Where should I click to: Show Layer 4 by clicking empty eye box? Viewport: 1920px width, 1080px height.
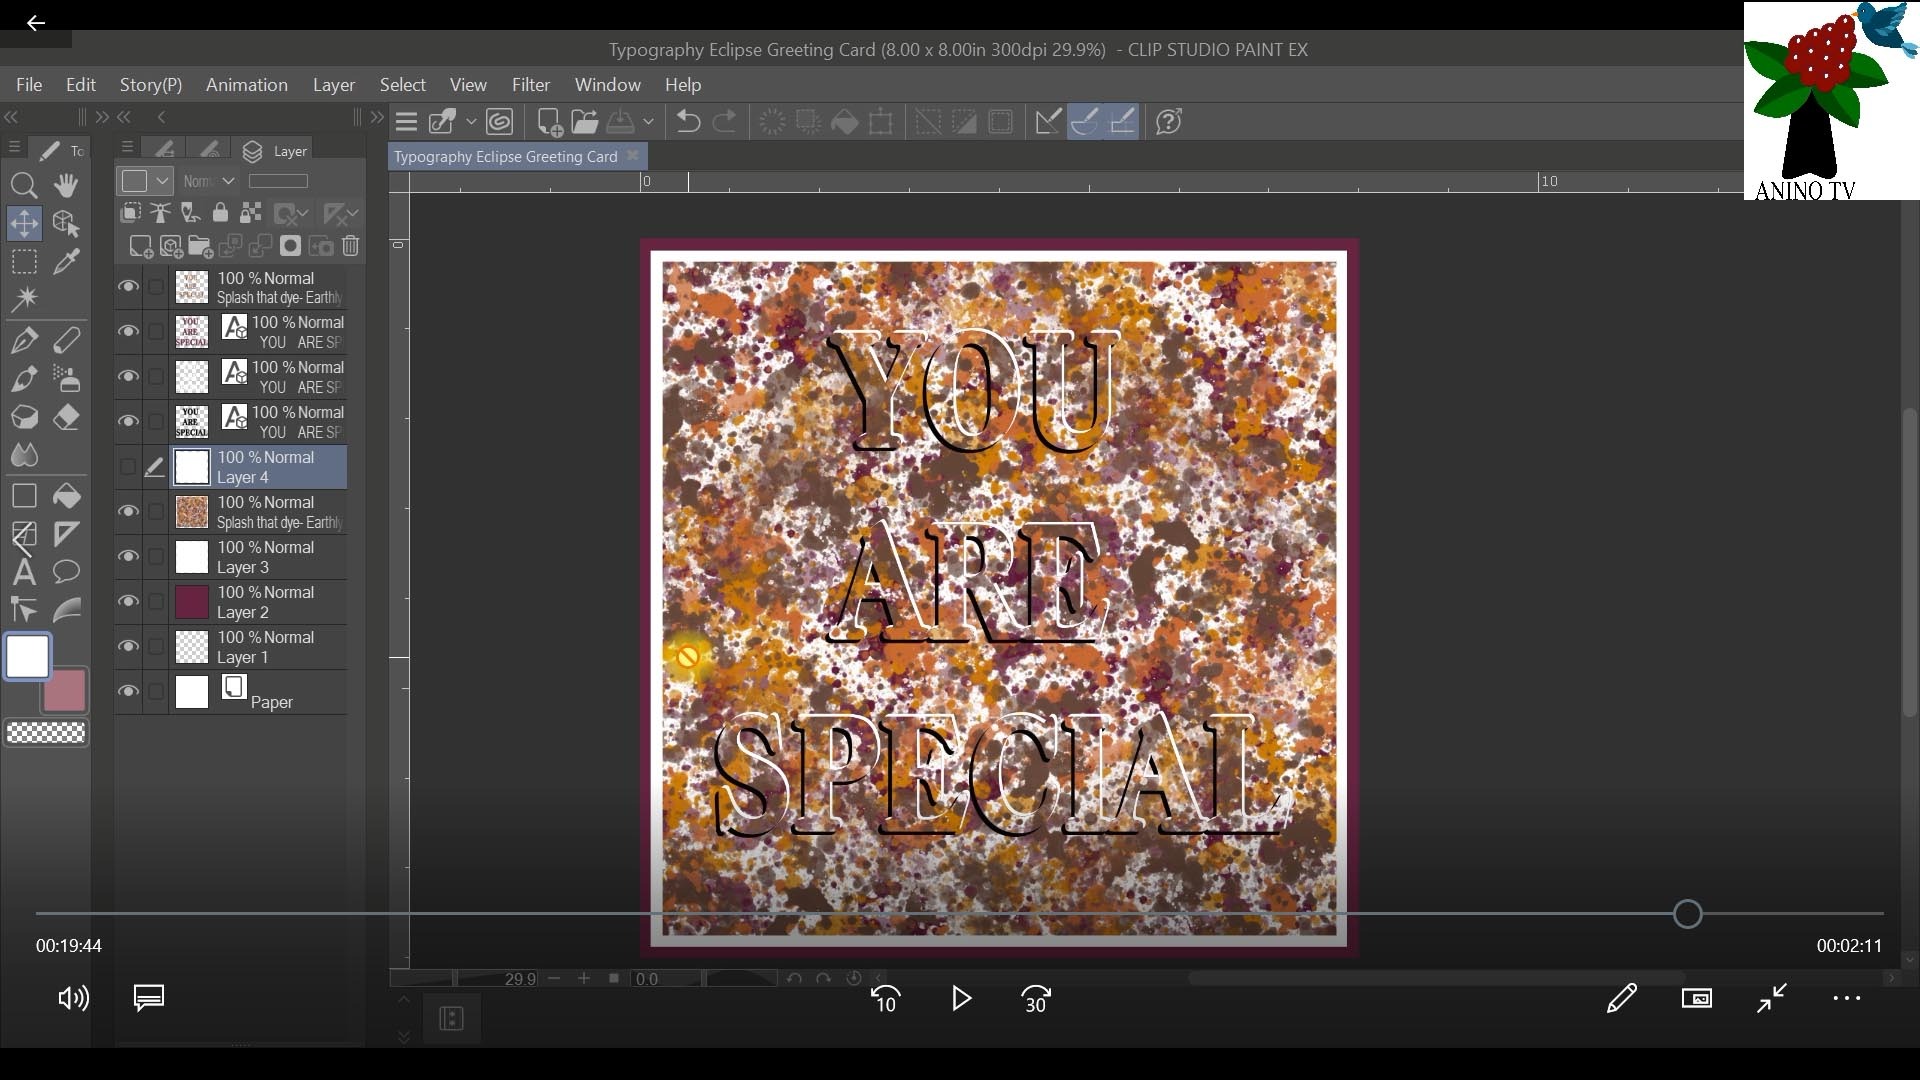128,466
